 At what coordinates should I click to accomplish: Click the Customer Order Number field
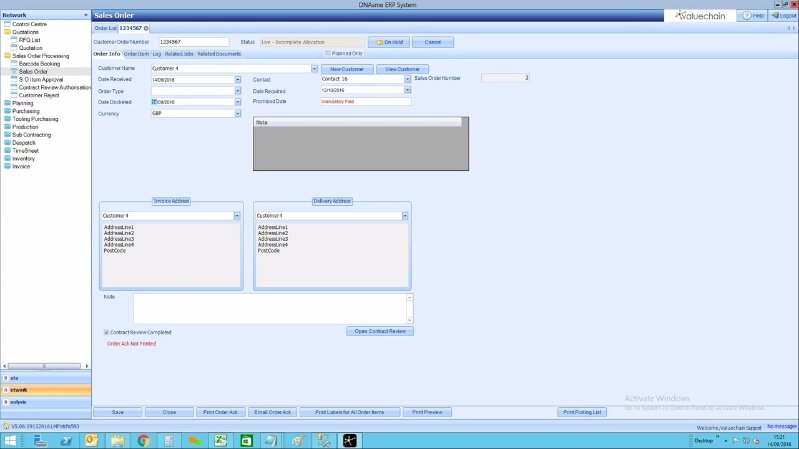(x=195, y=42)
